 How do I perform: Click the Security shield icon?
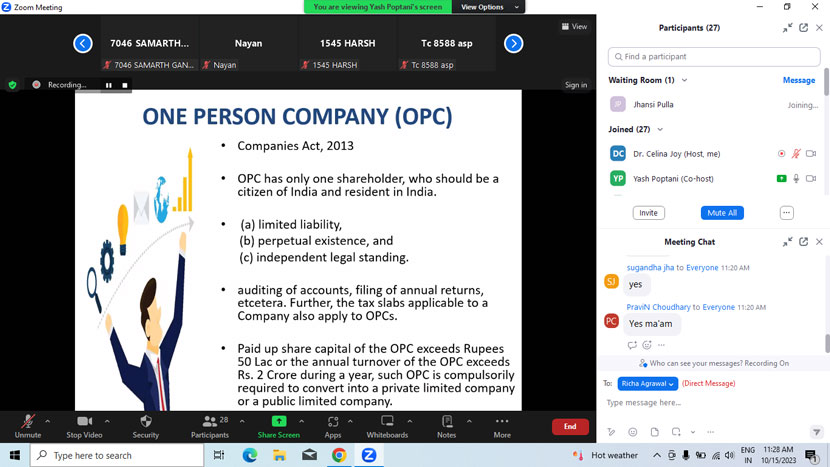(x=146, y=421)
